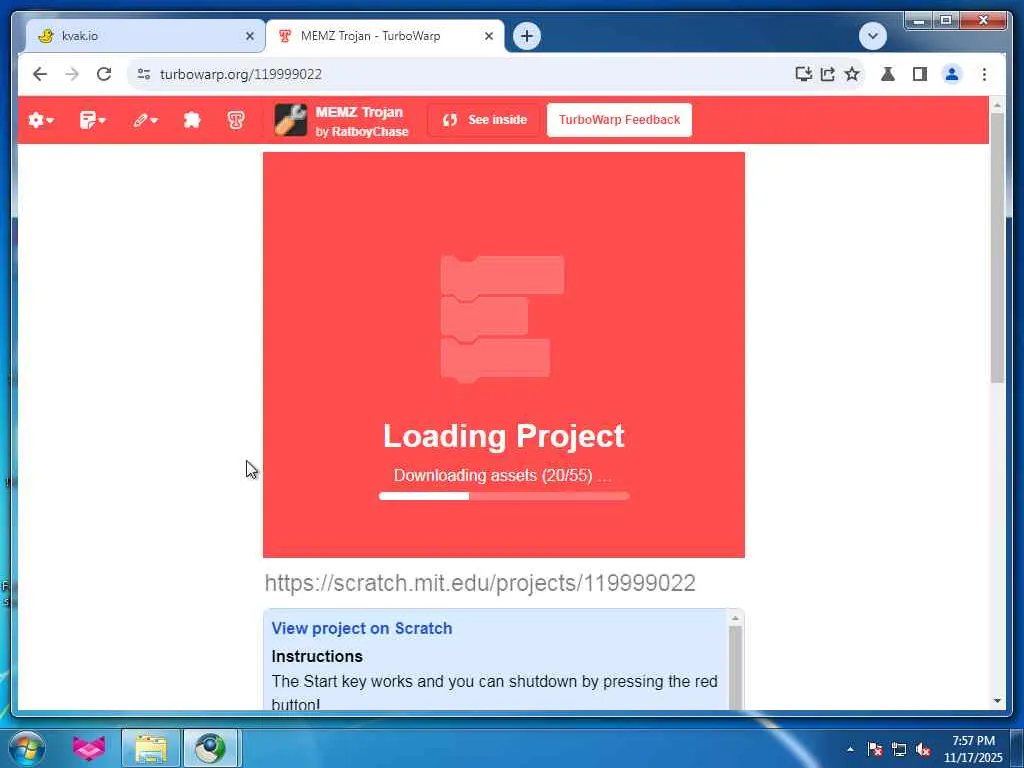Click scroll down arrow of page scrollbar
Viewport: 1024px width, 768px height.
coord(997,701)
